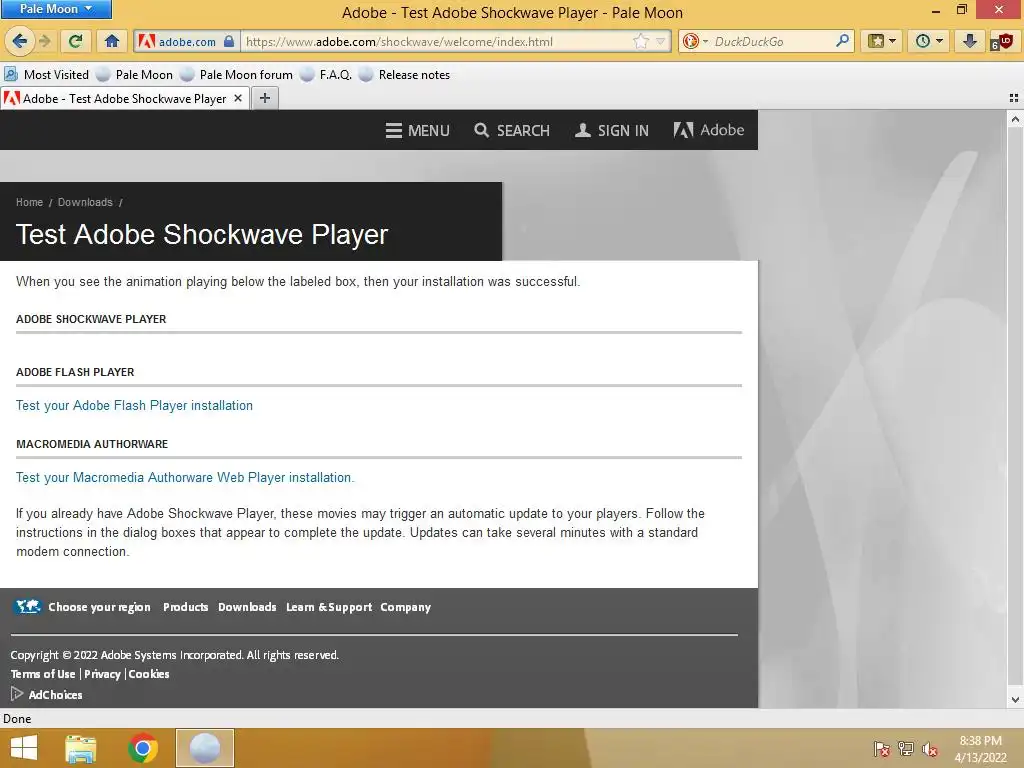Open the F.A.Q. bookmark
The width and height of the screenshot is (1024, 768).
click(326, 74)
